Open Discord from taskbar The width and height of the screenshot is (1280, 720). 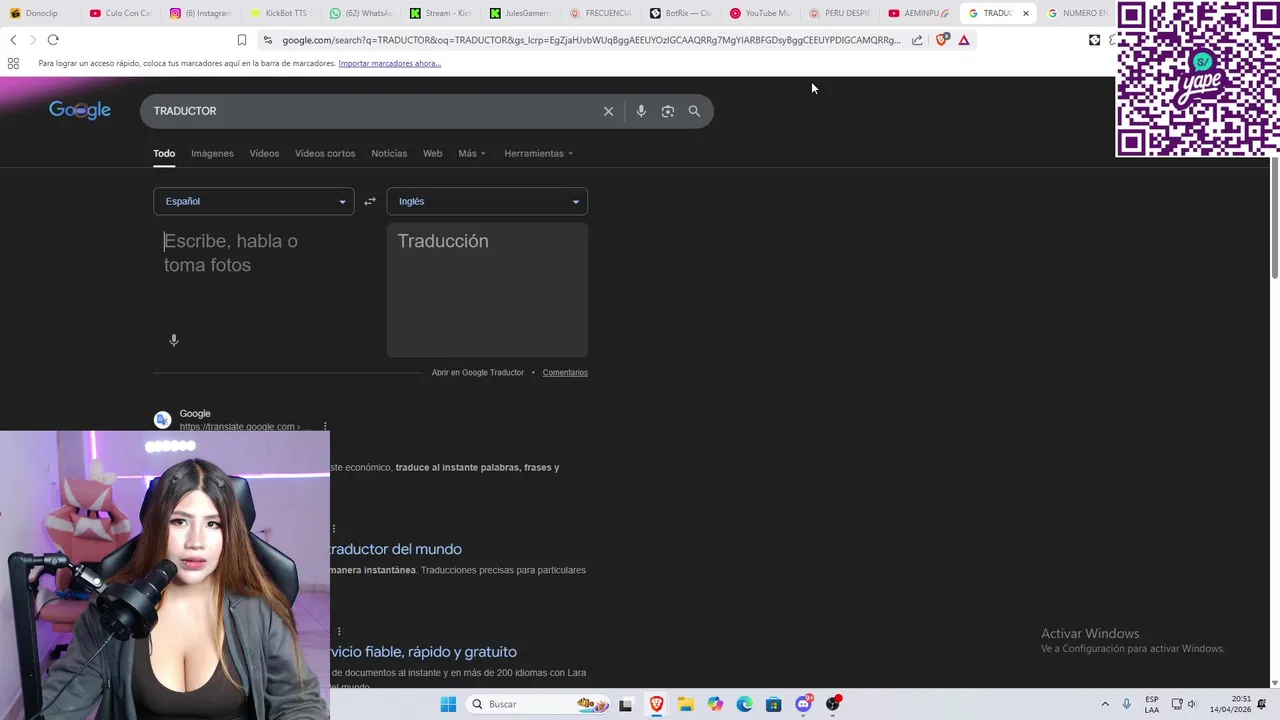pos(803,704)
